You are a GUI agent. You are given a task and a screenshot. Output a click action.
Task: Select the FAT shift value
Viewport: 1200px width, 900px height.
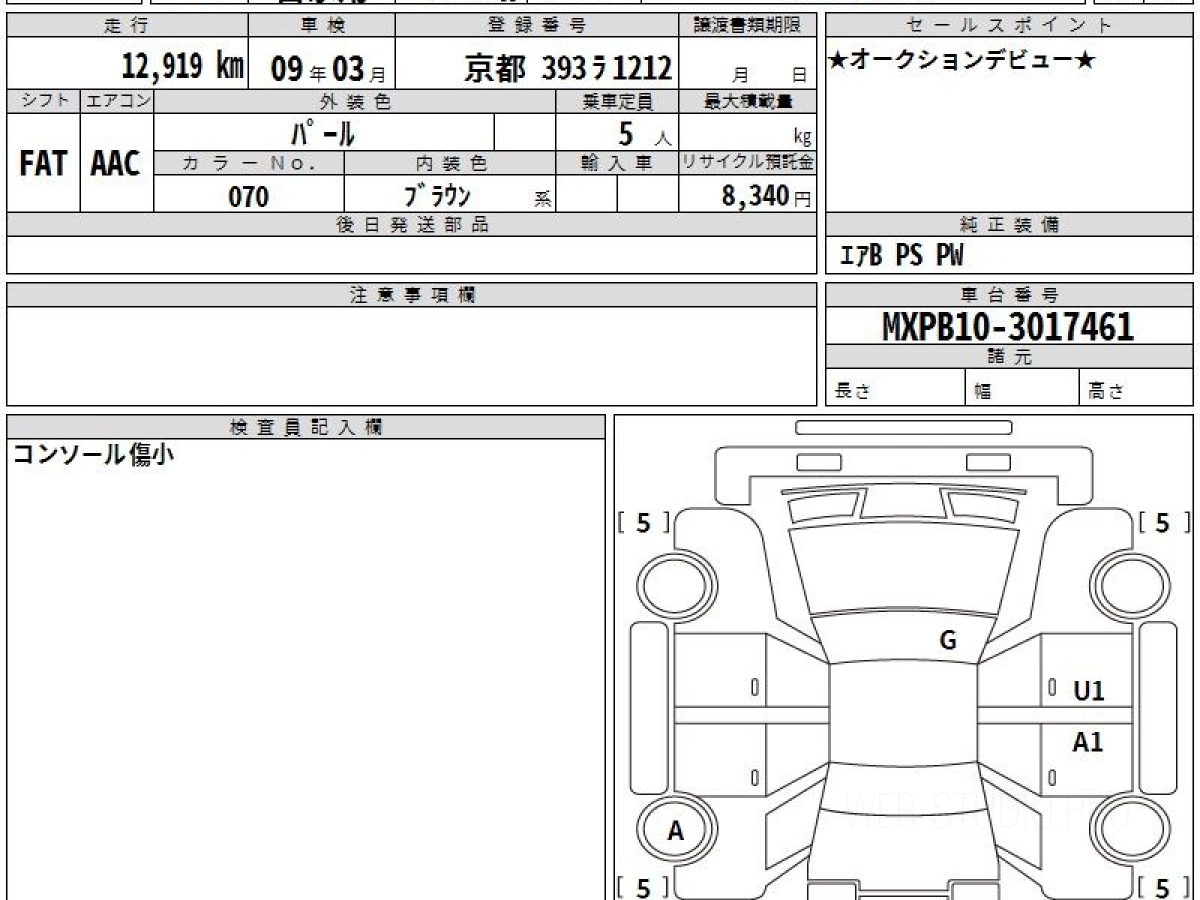pos(43,164)
